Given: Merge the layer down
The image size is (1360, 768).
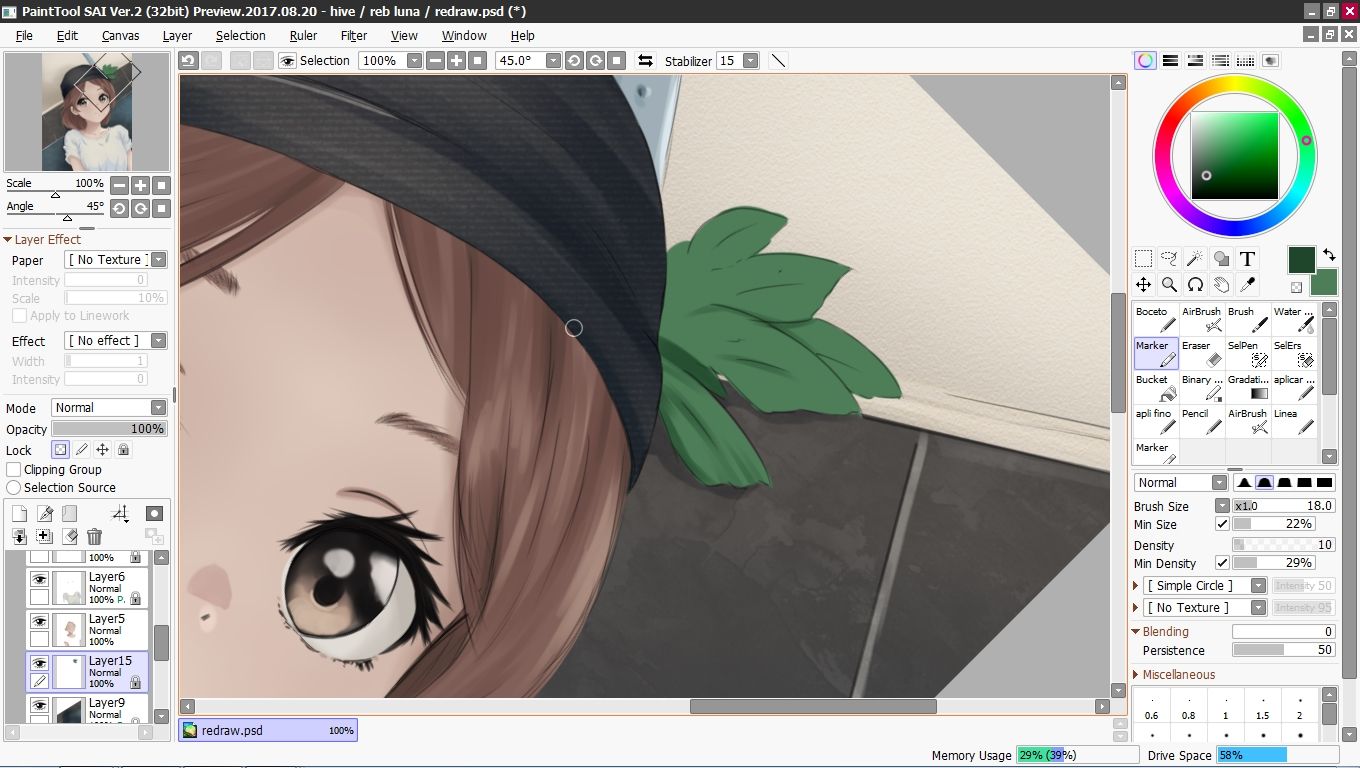Looking at the screenshot, I should click(x=19, y=537).
